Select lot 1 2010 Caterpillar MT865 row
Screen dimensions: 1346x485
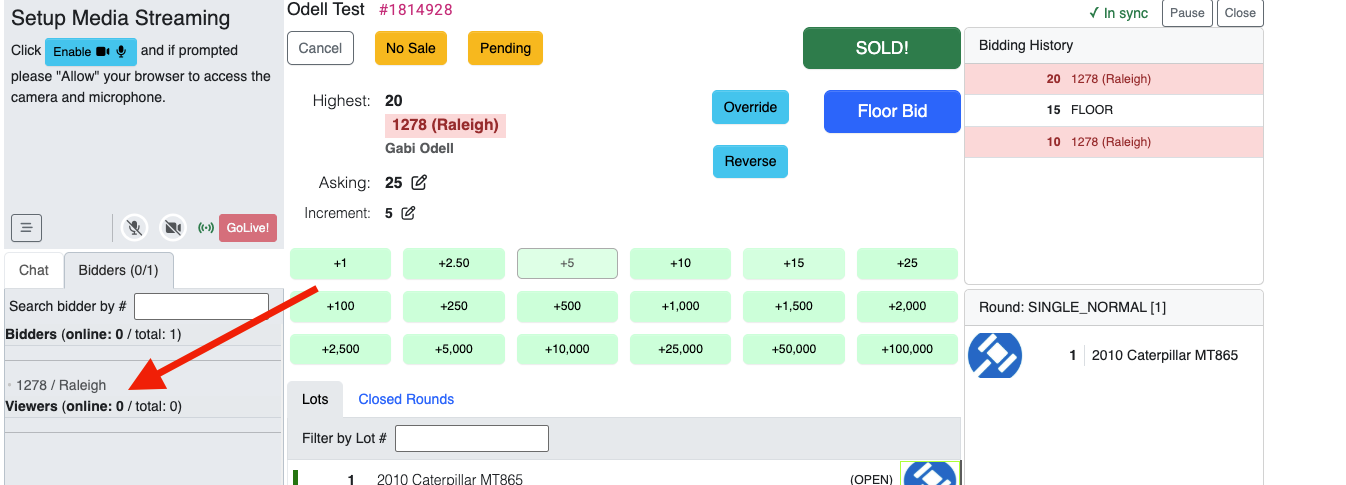click(624, 474)
